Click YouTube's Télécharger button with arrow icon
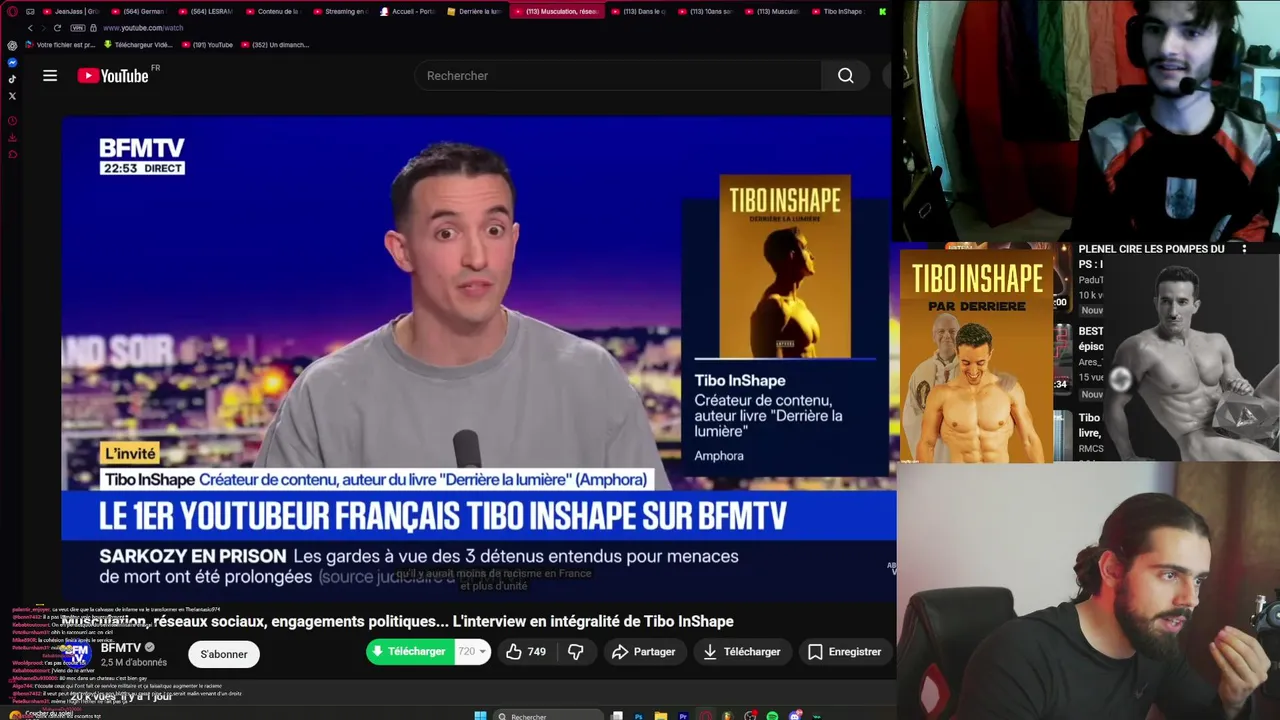This screenshot has height=720, width=1280. click(x=741, y=652)
